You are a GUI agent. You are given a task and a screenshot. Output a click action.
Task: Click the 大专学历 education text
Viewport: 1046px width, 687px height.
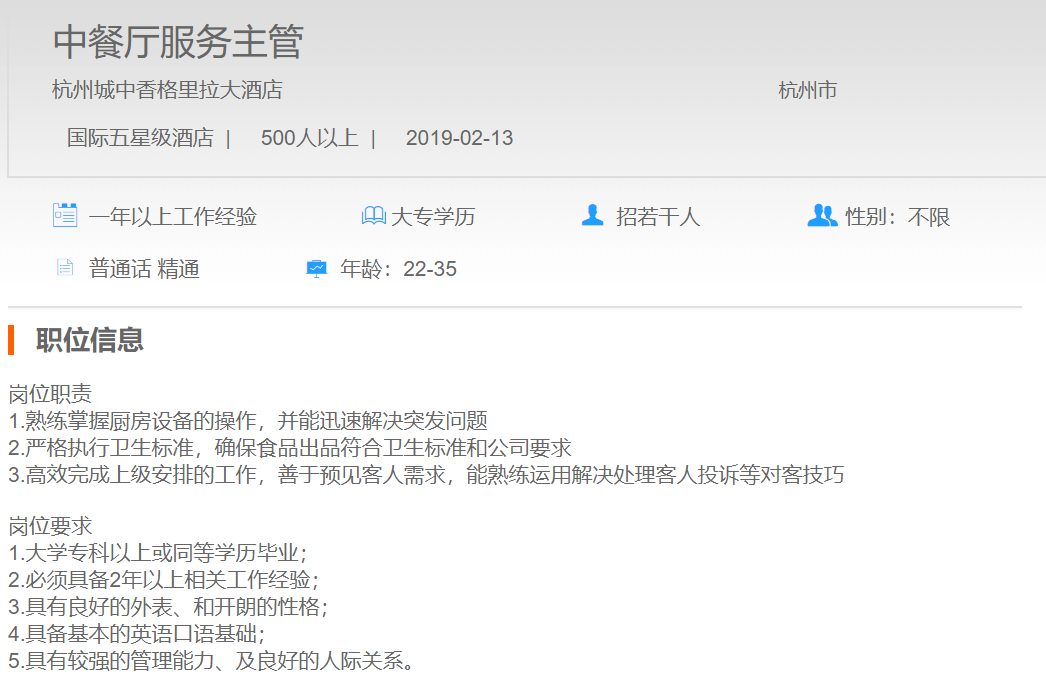[433, 217]
